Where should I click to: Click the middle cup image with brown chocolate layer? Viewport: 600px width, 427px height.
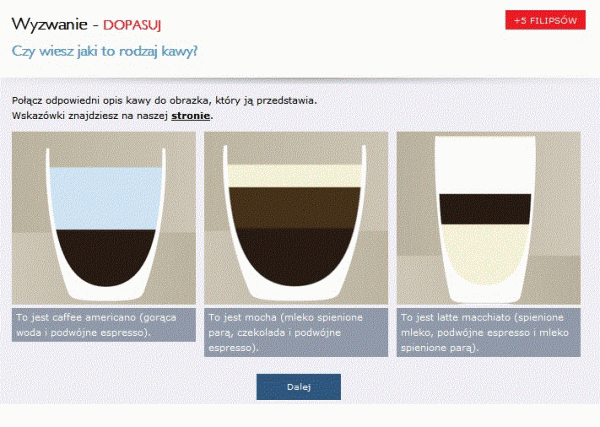(296, 218)
